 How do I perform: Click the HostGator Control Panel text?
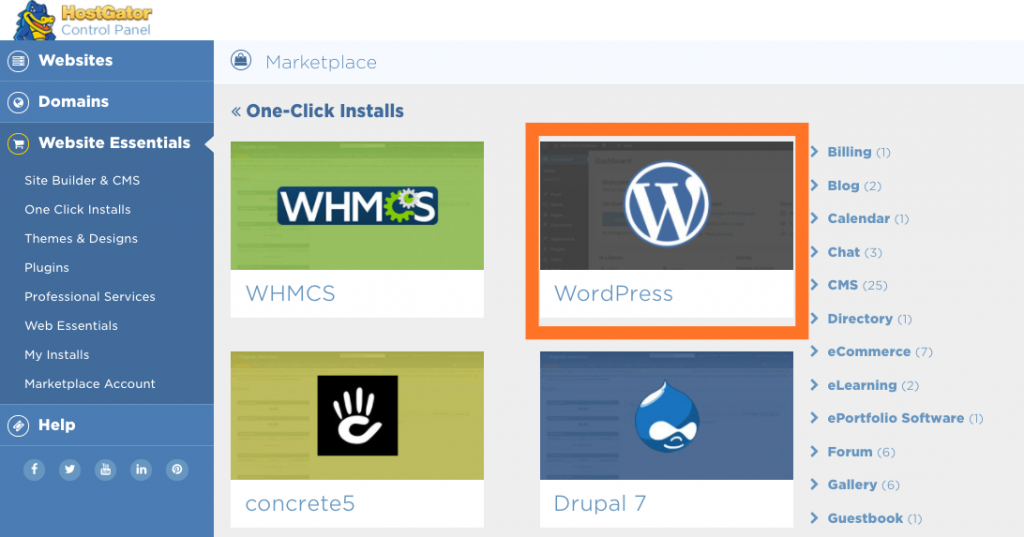pyautogui.click(x=106, y=21)
